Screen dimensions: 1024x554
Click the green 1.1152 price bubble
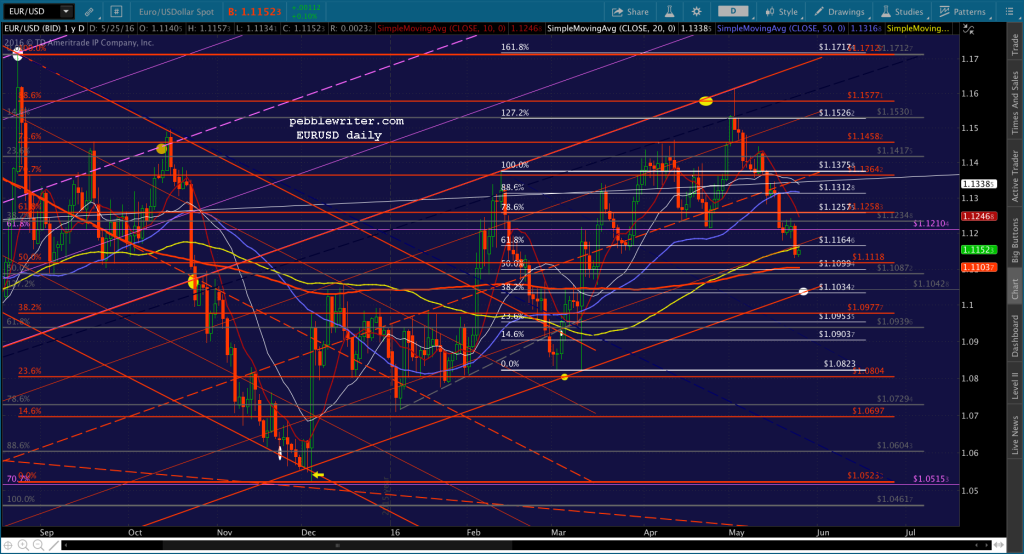click(x=978, y=250)
